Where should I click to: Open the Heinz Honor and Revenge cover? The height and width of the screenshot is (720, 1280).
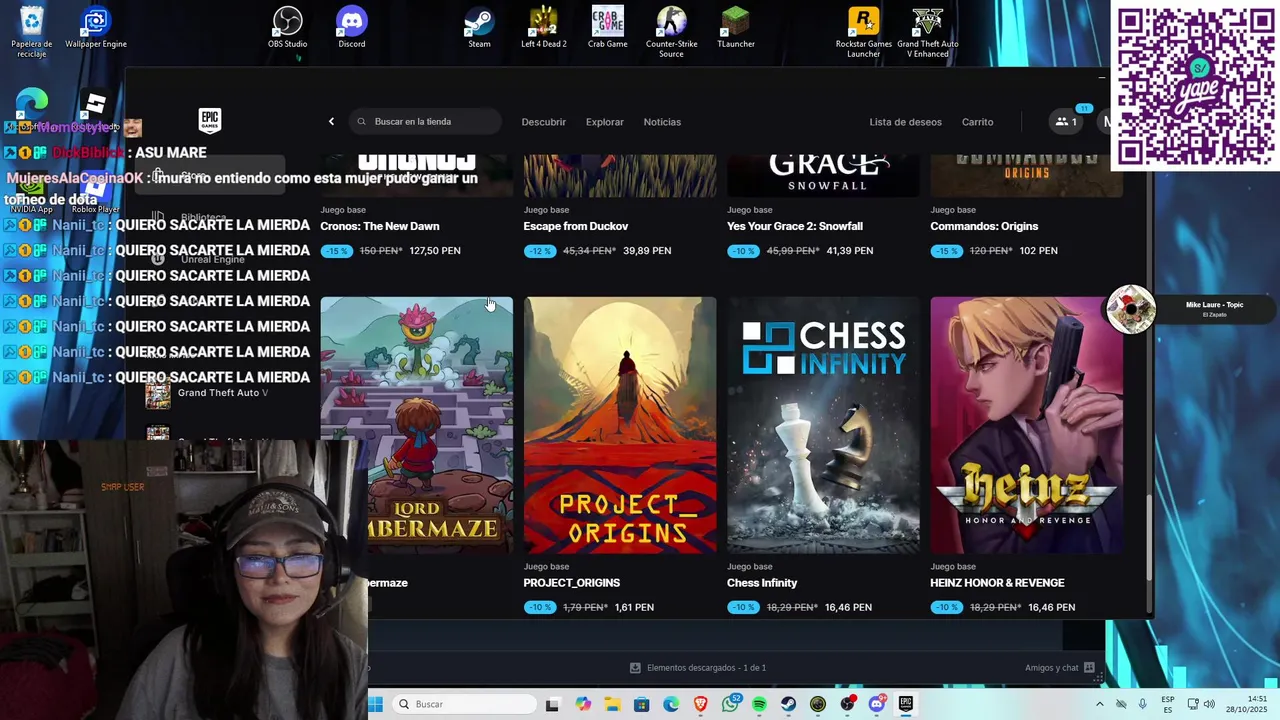[1027, 425]
